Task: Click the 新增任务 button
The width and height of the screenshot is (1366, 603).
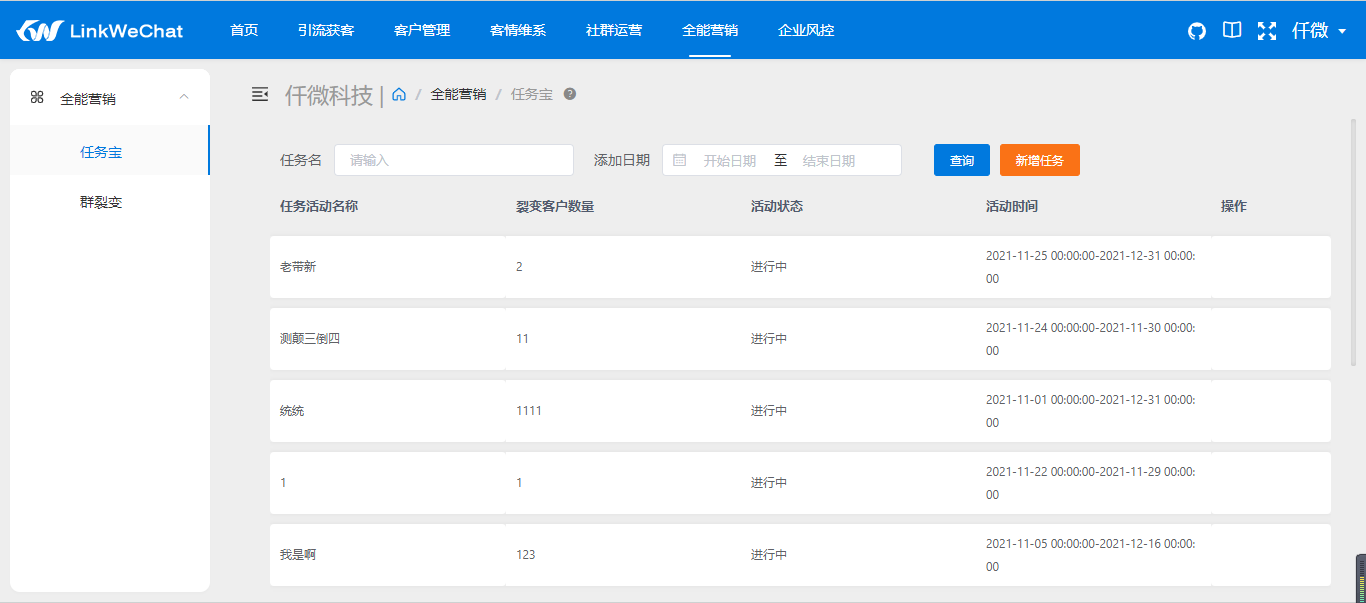Action: point(1040,160)
